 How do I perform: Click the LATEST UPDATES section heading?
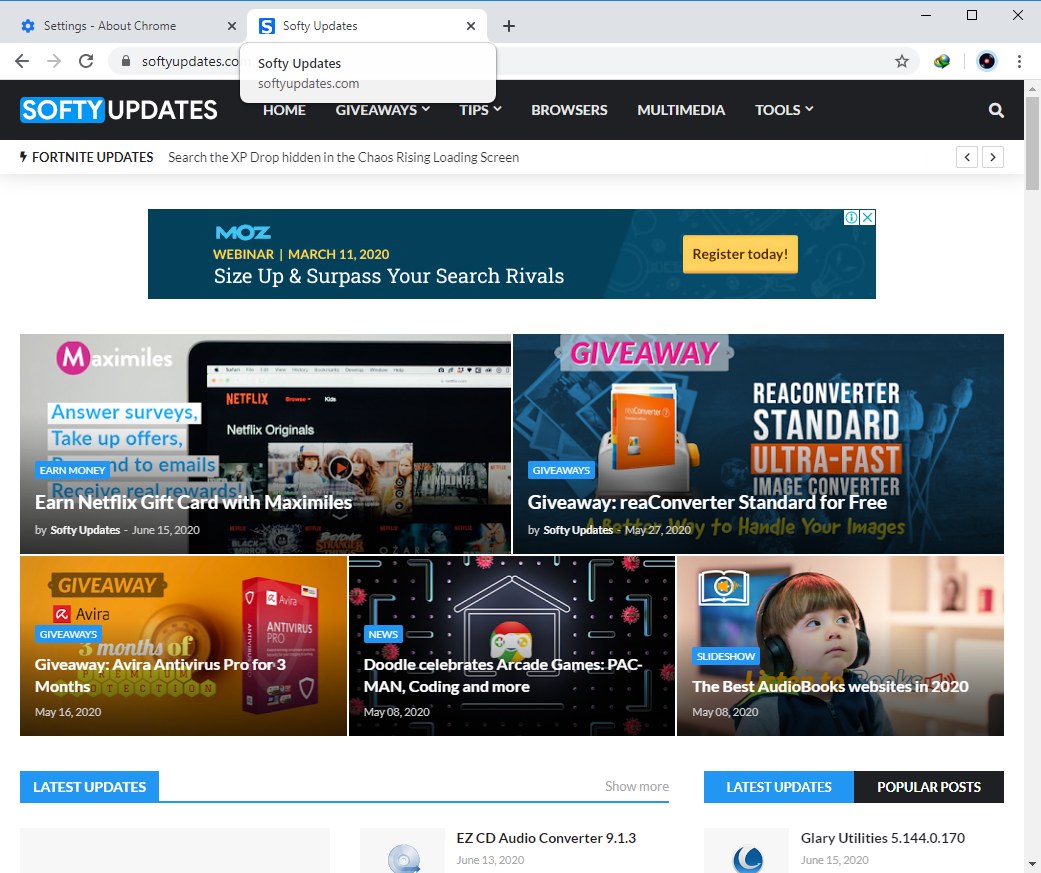tap(90, 787)
